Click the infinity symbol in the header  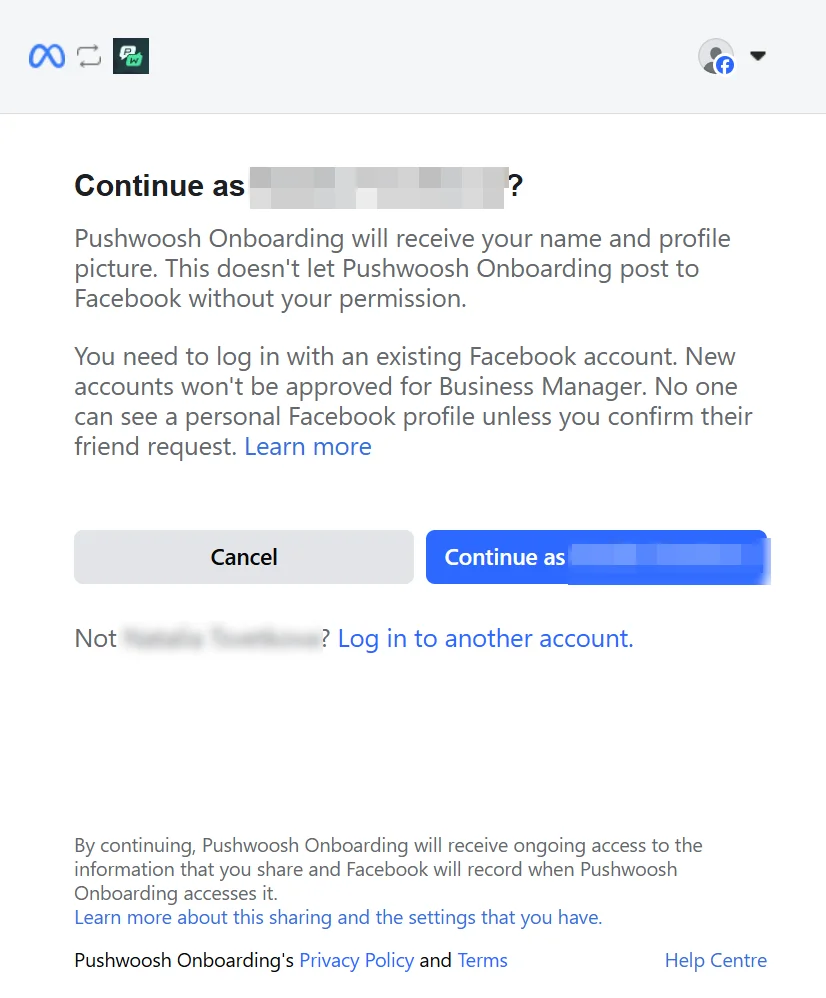[47, 56]
